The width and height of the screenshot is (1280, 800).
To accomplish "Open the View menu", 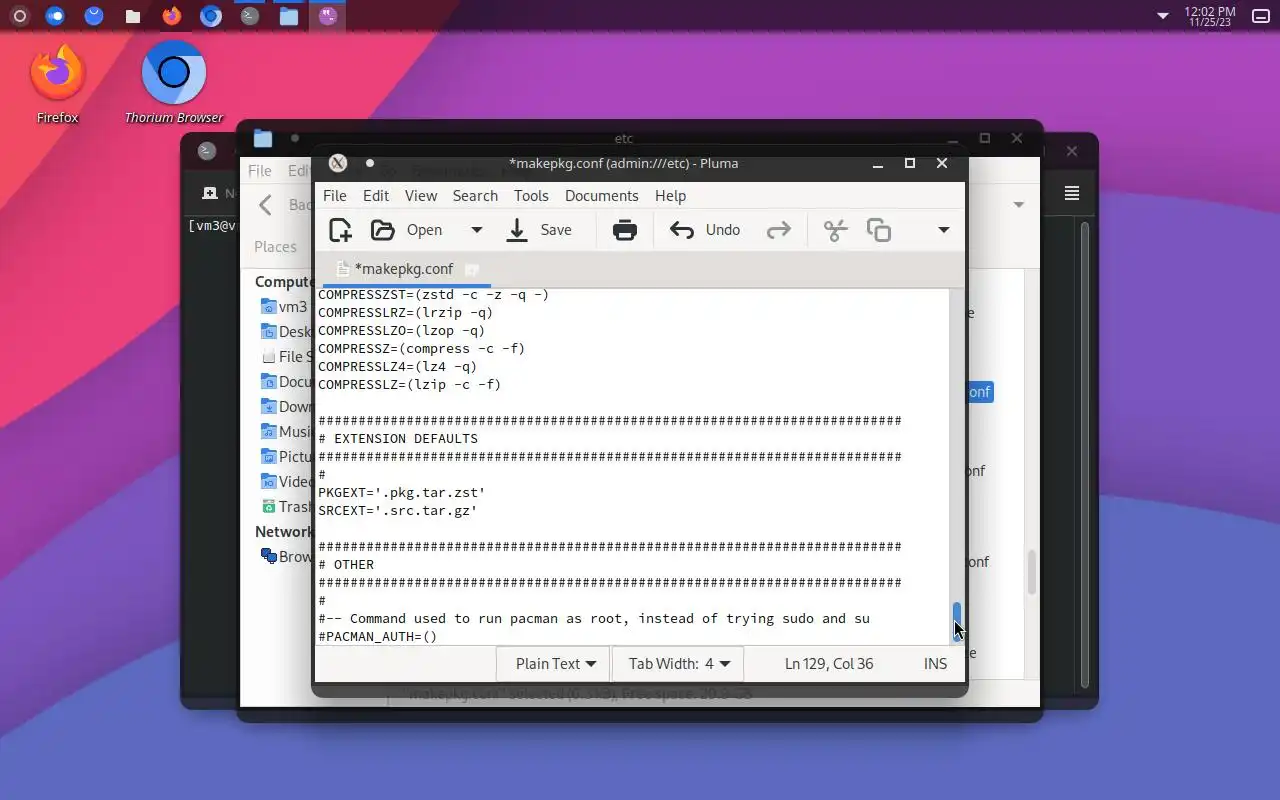I will pos(421,195).
